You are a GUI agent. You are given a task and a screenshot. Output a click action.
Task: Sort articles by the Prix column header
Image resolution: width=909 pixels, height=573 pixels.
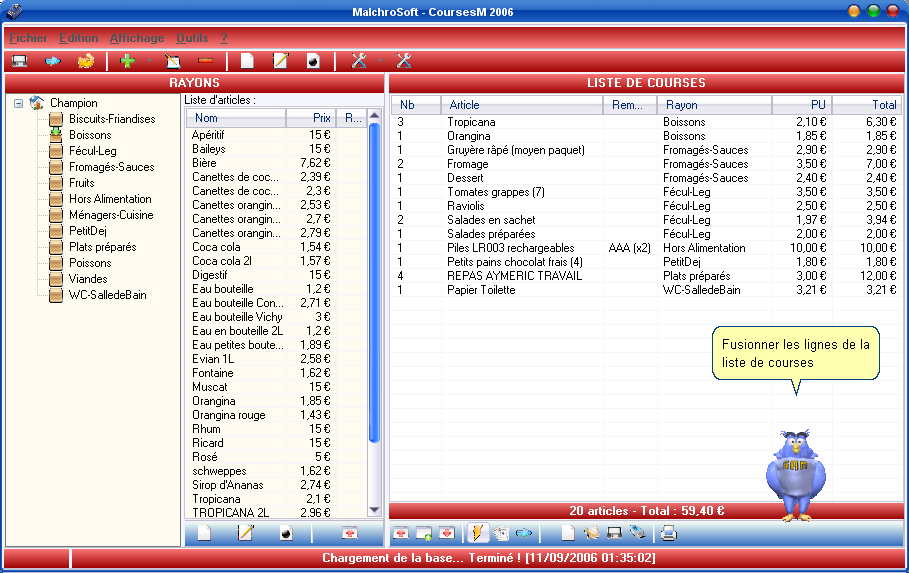pos(311,118)
